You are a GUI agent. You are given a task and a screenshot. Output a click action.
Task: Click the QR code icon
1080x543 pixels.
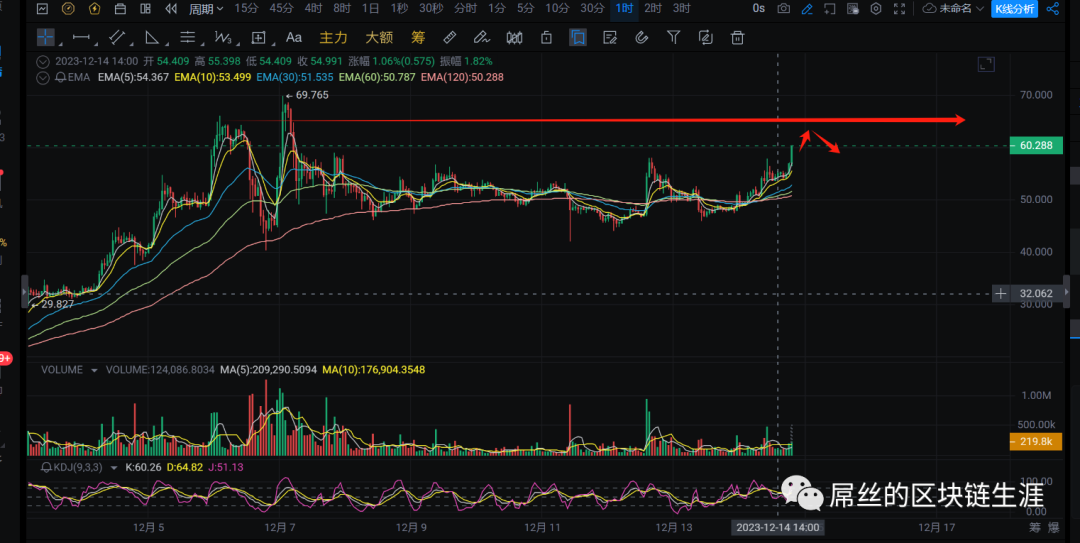point(853,8)
